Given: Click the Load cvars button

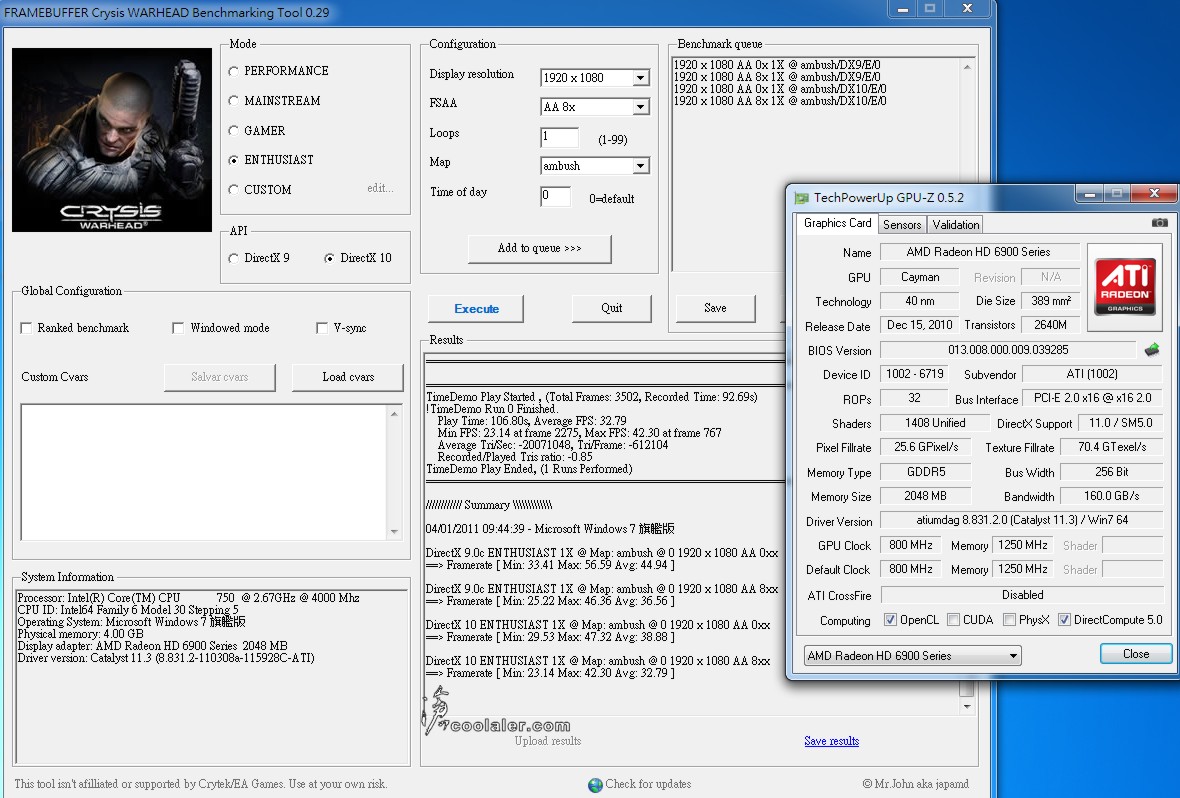Looking at the screenshot, I should point(348,377).
